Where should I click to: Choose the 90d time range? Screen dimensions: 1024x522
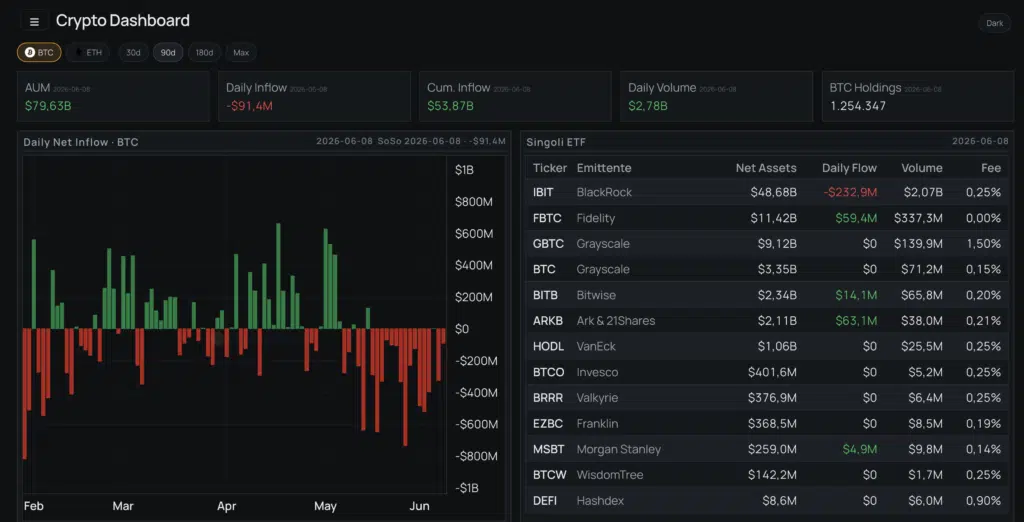tap(168, 52)
